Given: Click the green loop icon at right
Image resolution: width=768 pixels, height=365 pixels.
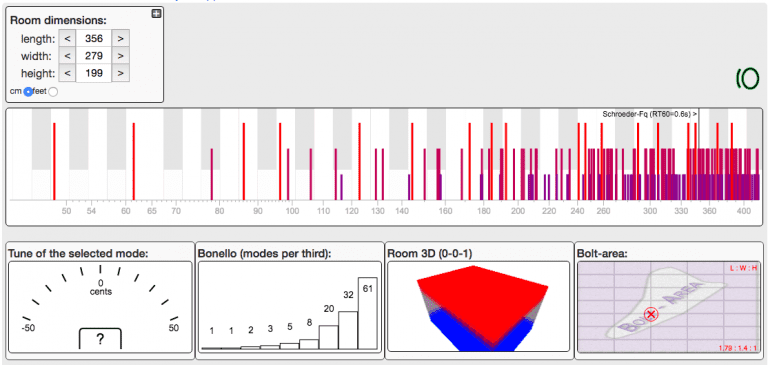Looking at the screenshot, I should [x=747, y=78].
